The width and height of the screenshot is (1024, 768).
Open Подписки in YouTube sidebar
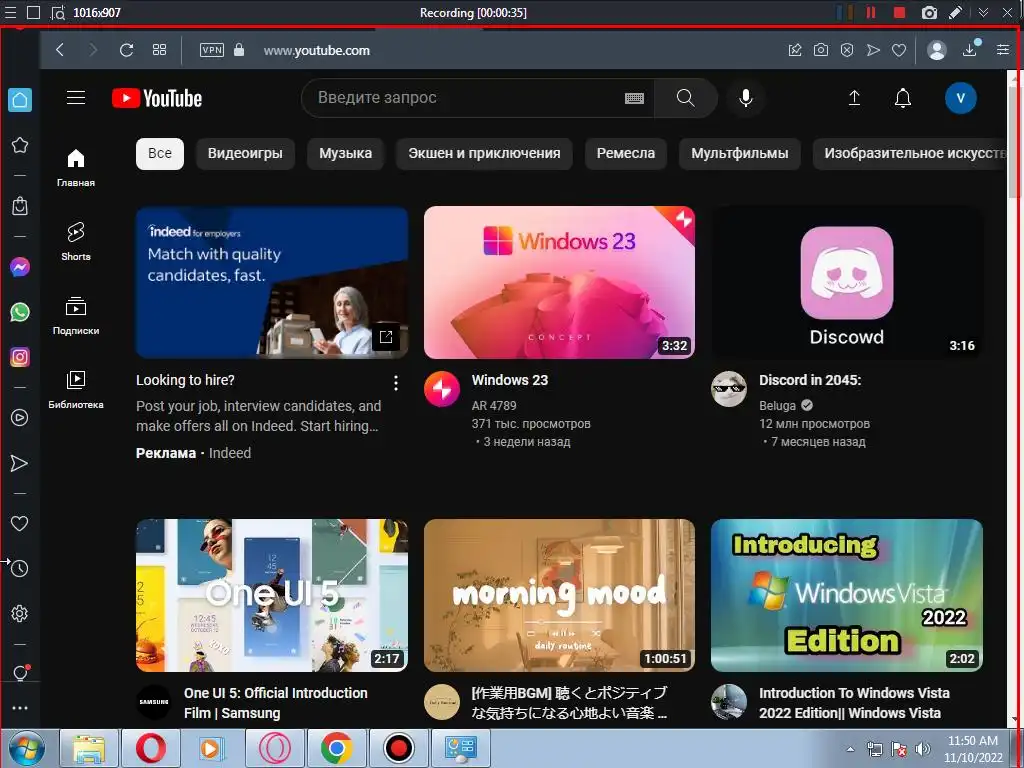76,316
